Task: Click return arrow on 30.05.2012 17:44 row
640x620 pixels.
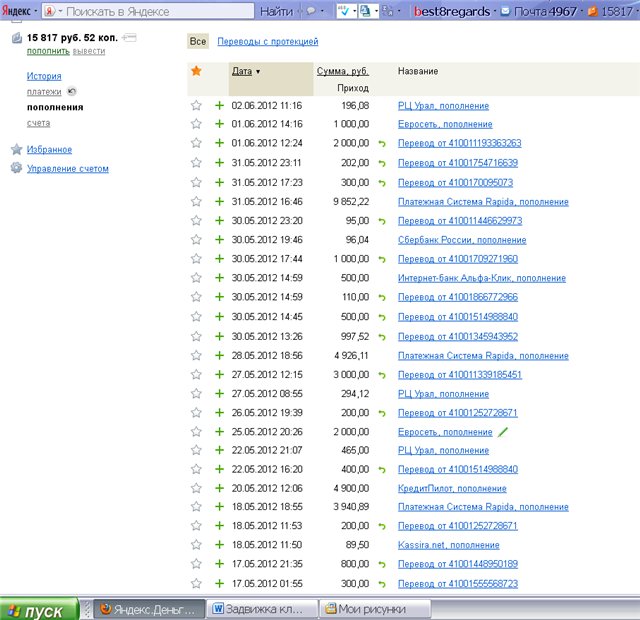Action: click(x=382, y=259)
